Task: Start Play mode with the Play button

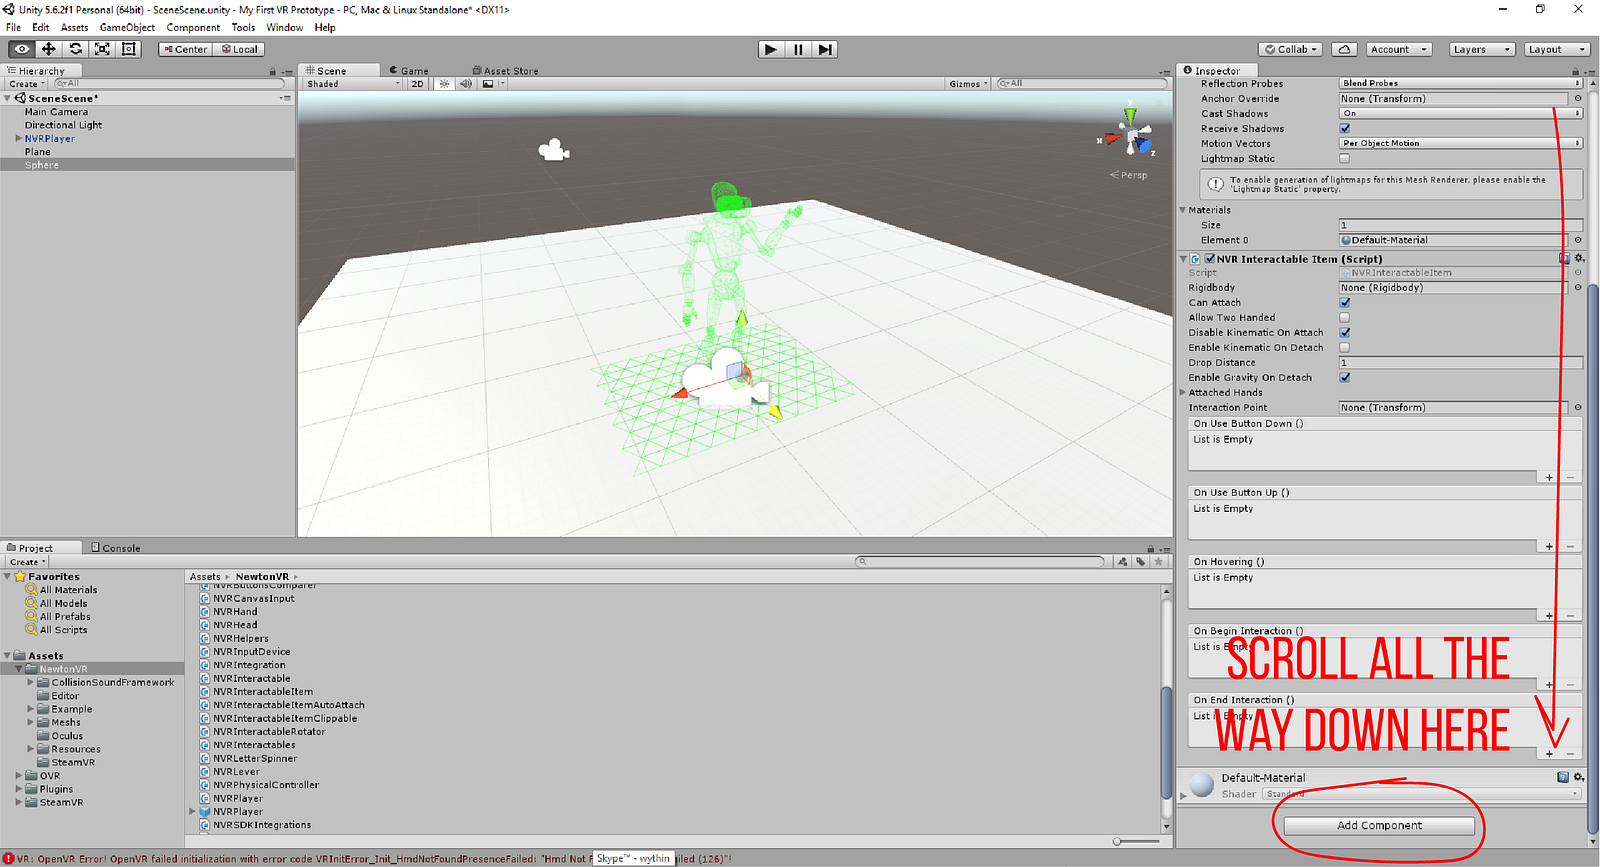Action: (x=770, y=49)
